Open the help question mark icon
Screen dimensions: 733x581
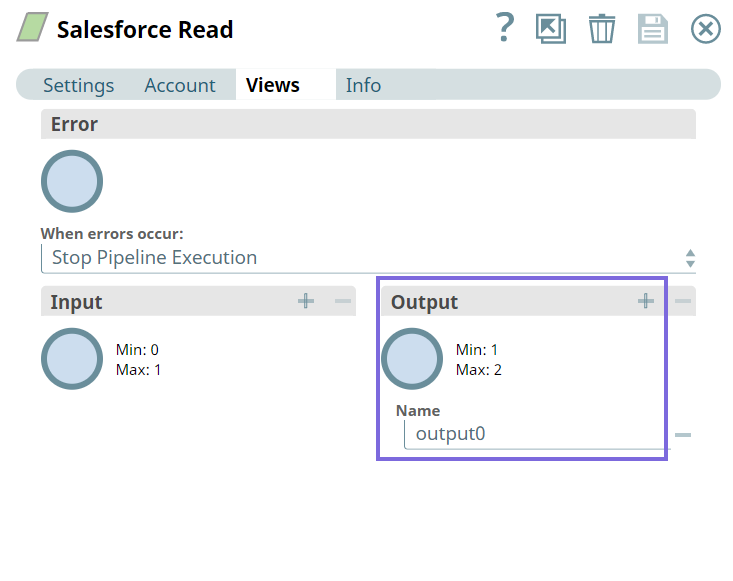(505, 28)
